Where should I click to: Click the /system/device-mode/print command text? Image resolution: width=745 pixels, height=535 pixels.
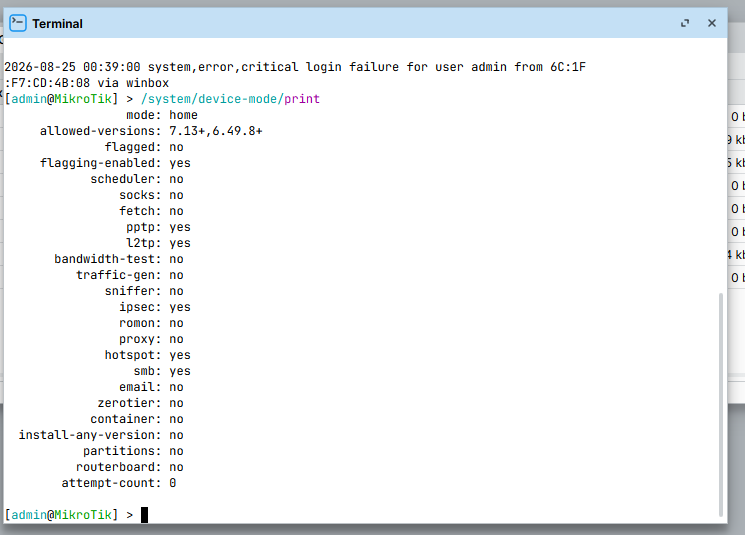pyautogui.click(x=230, y=99)
